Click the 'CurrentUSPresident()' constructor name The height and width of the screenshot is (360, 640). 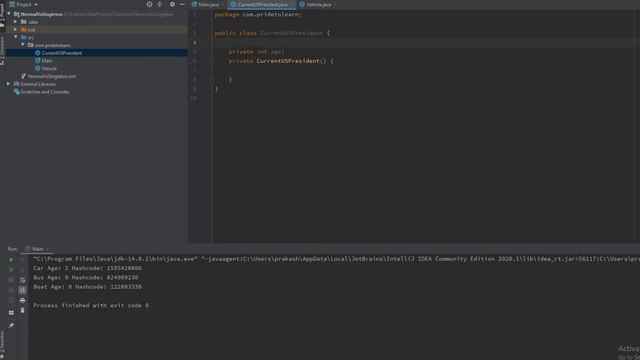tap(291, 61)
